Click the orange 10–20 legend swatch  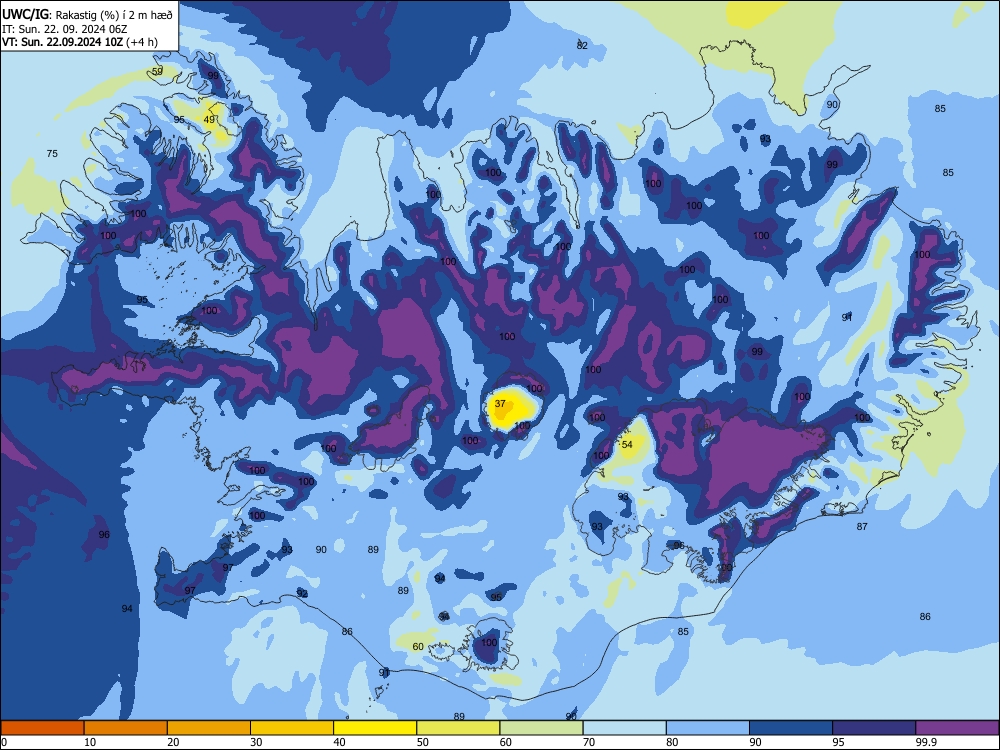(126, 728)
